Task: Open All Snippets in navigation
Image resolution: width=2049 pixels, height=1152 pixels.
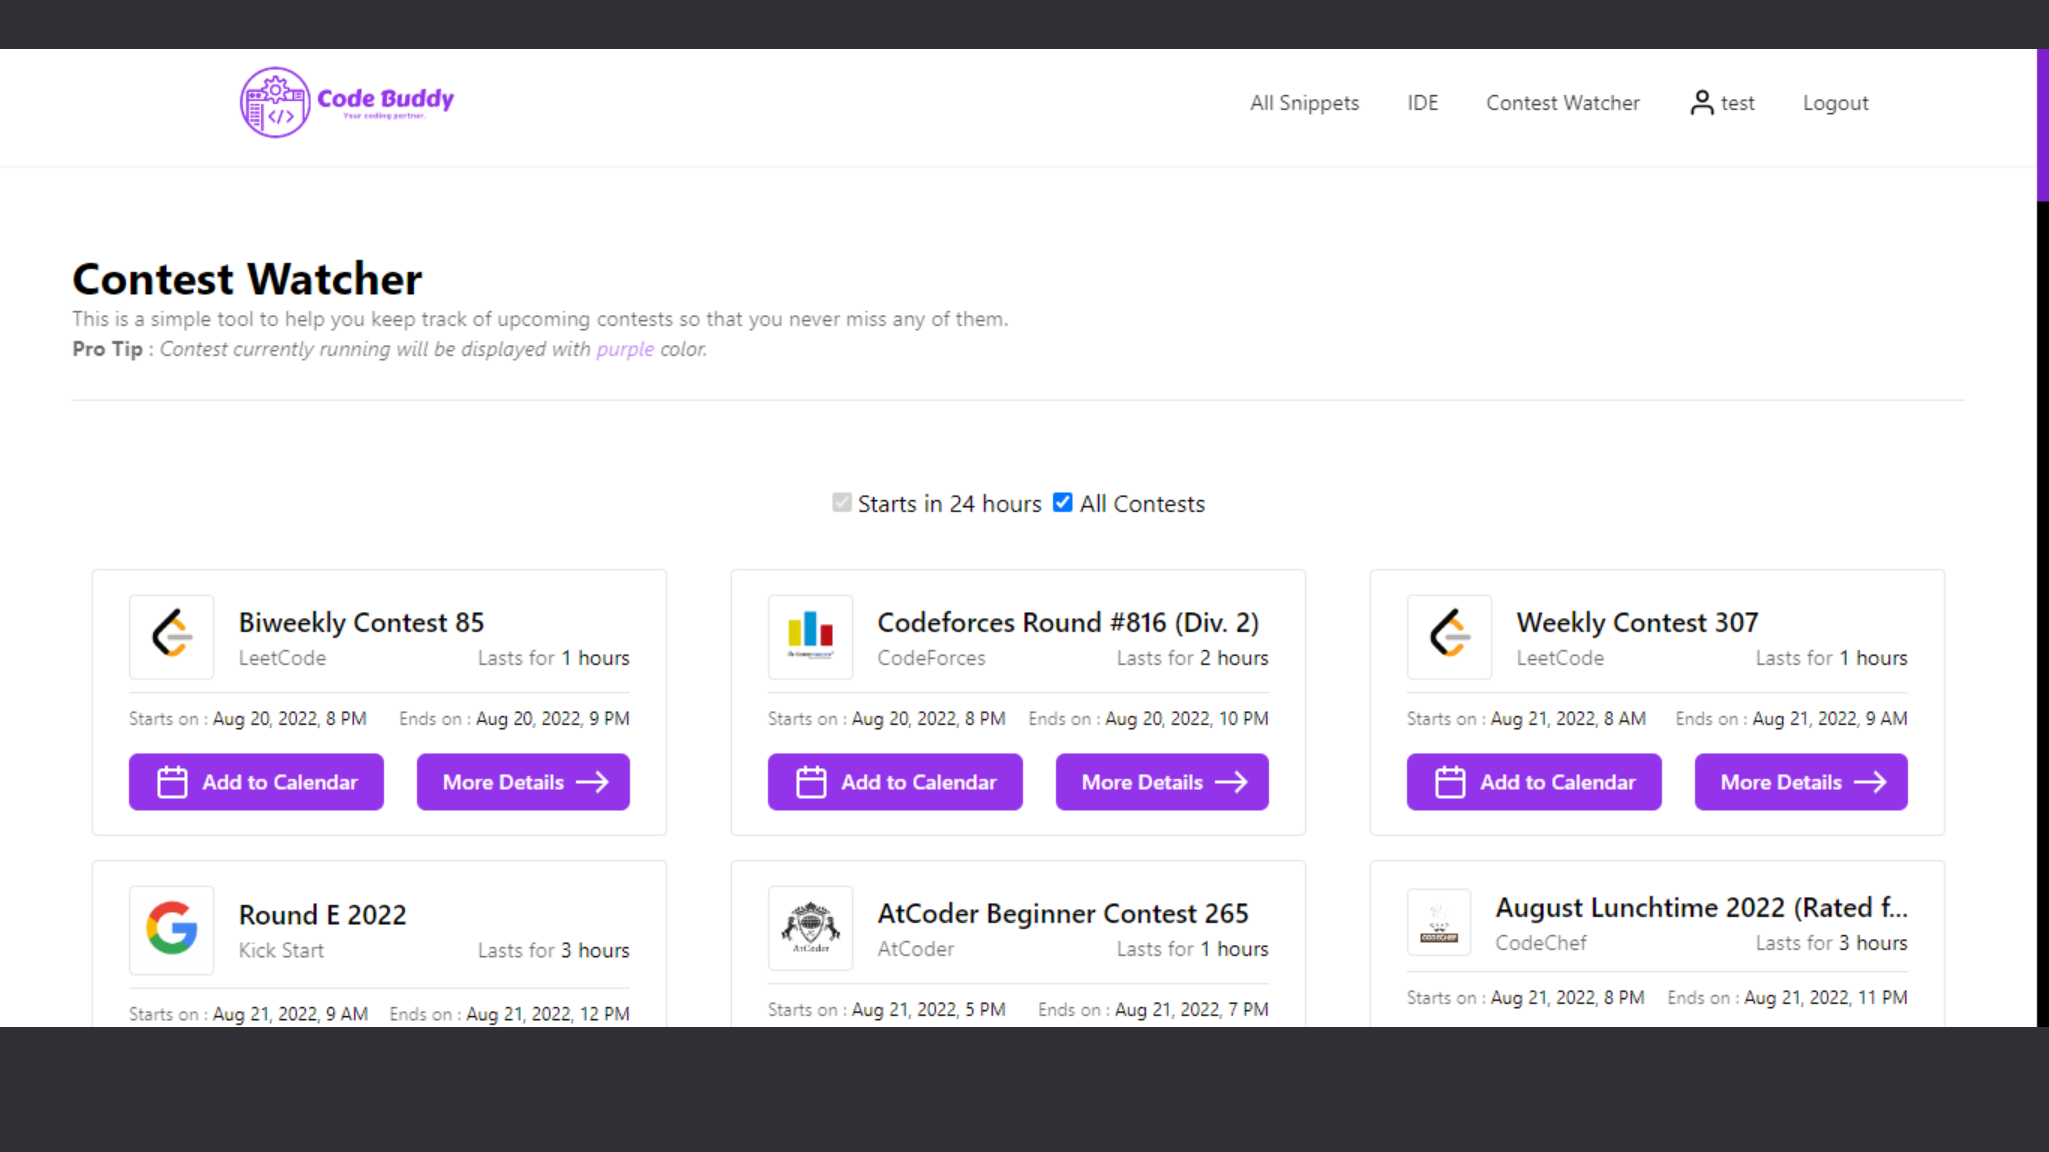Action: pos(1304,103)
